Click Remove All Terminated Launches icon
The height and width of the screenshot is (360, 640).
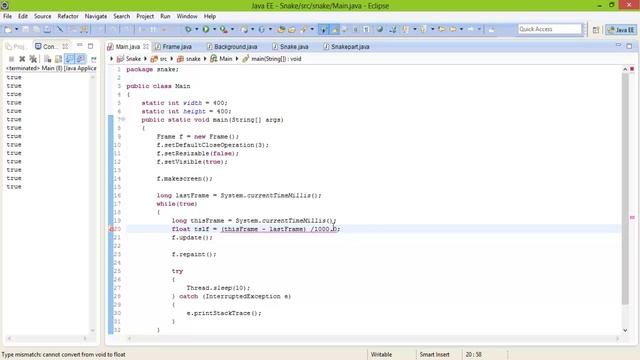point(33,59)
